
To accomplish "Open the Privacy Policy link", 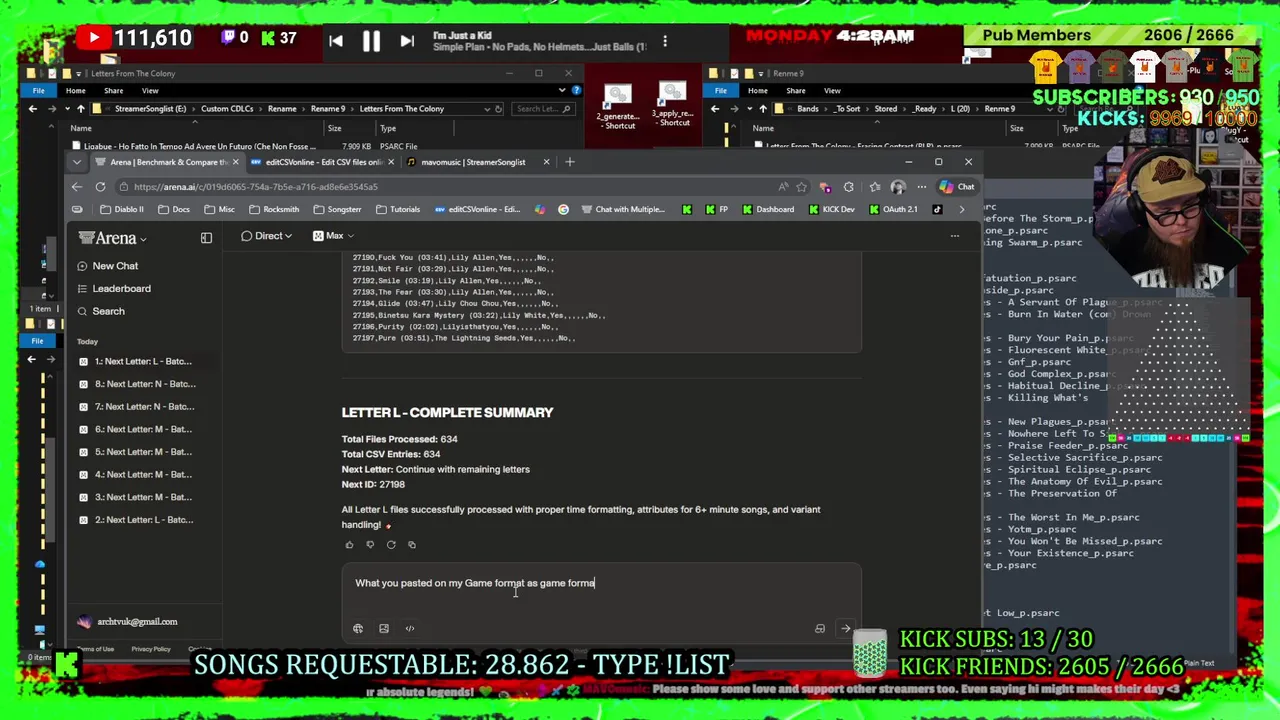I will [x=150, y=649].
